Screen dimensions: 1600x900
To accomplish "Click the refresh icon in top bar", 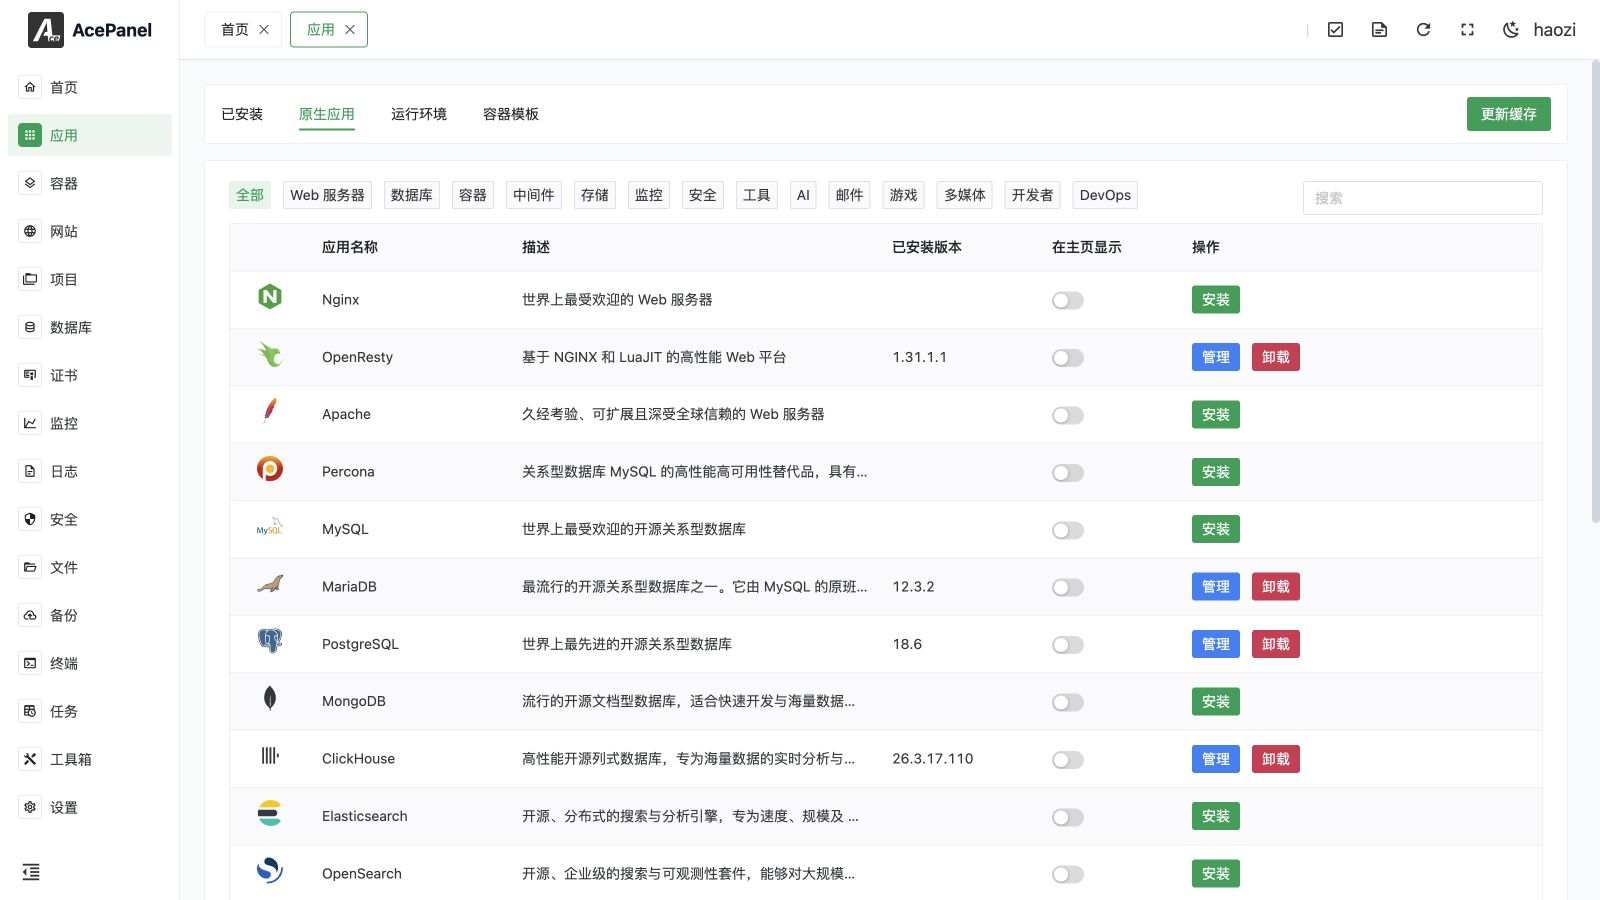I will point(1423,30).
